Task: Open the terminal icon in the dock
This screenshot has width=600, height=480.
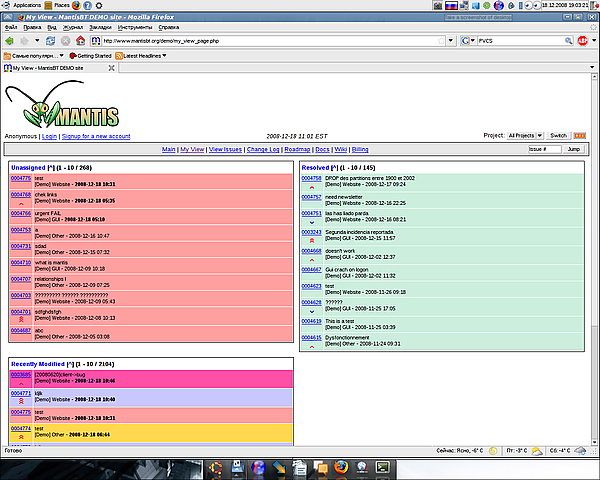Action: pyautogui.click(x=383, y=467)
